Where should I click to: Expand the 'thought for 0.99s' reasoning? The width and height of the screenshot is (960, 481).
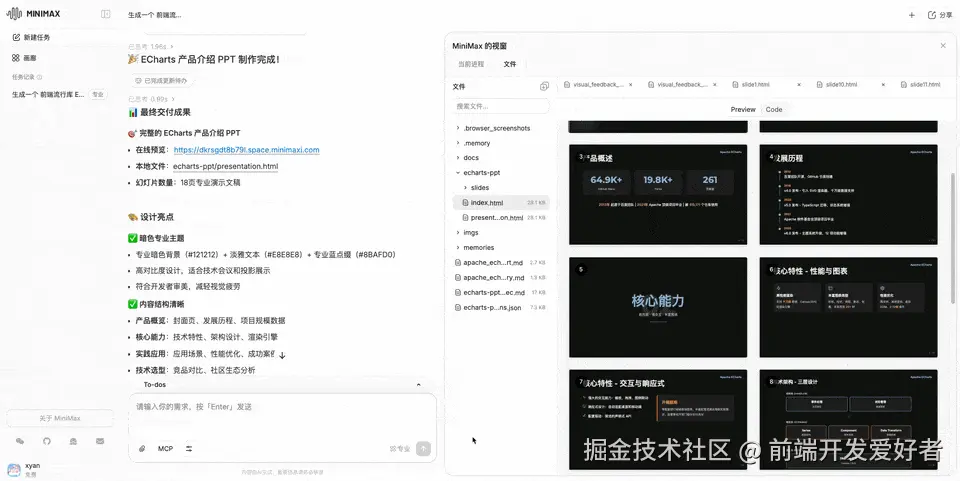tap(152, 99)
